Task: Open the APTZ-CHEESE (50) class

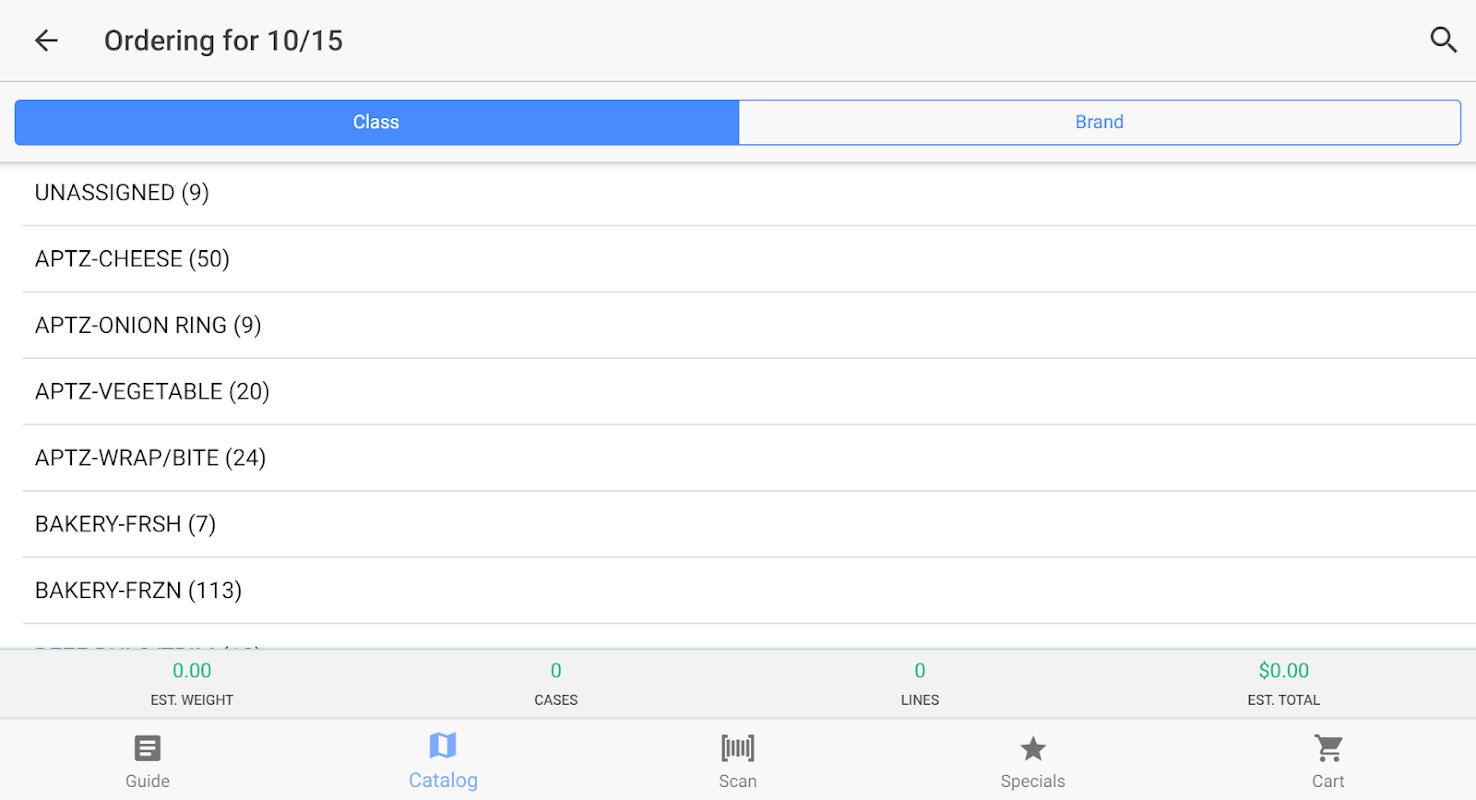Action: click(x=132, y=259)
